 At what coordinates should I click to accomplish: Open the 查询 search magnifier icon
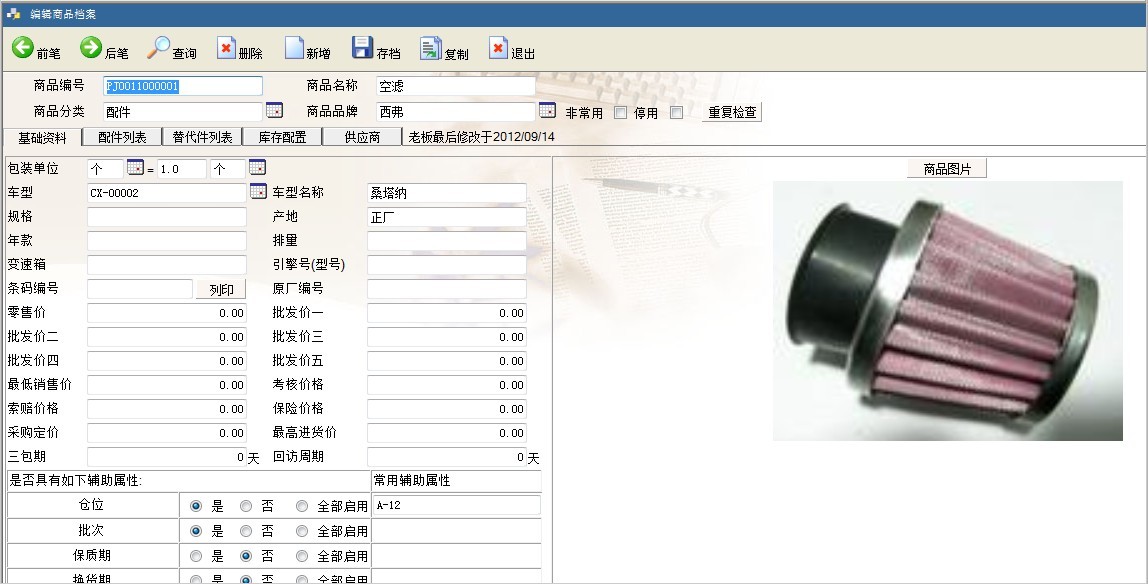[159, 48]
